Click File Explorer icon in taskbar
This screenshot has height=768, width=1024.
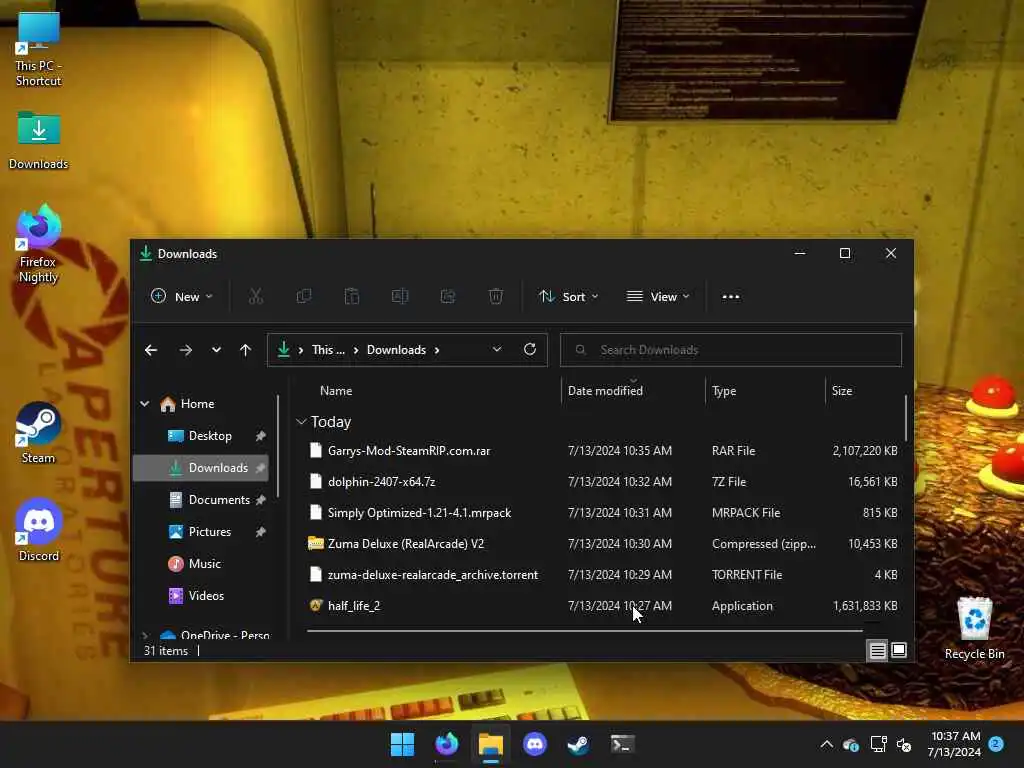tap(490, 744)
